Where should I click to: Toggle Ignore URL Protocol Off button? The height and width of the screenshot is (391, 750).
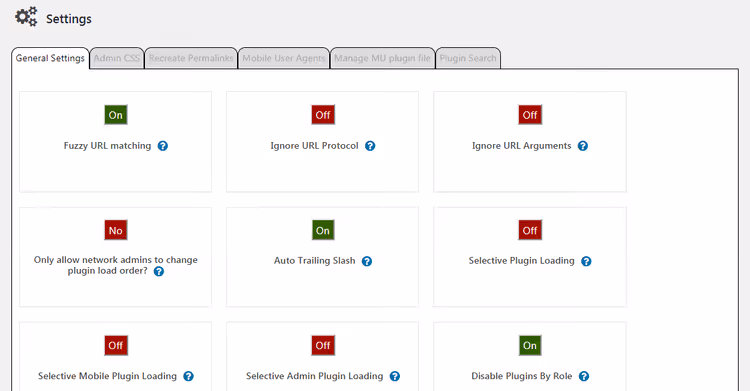pos(323,115)
